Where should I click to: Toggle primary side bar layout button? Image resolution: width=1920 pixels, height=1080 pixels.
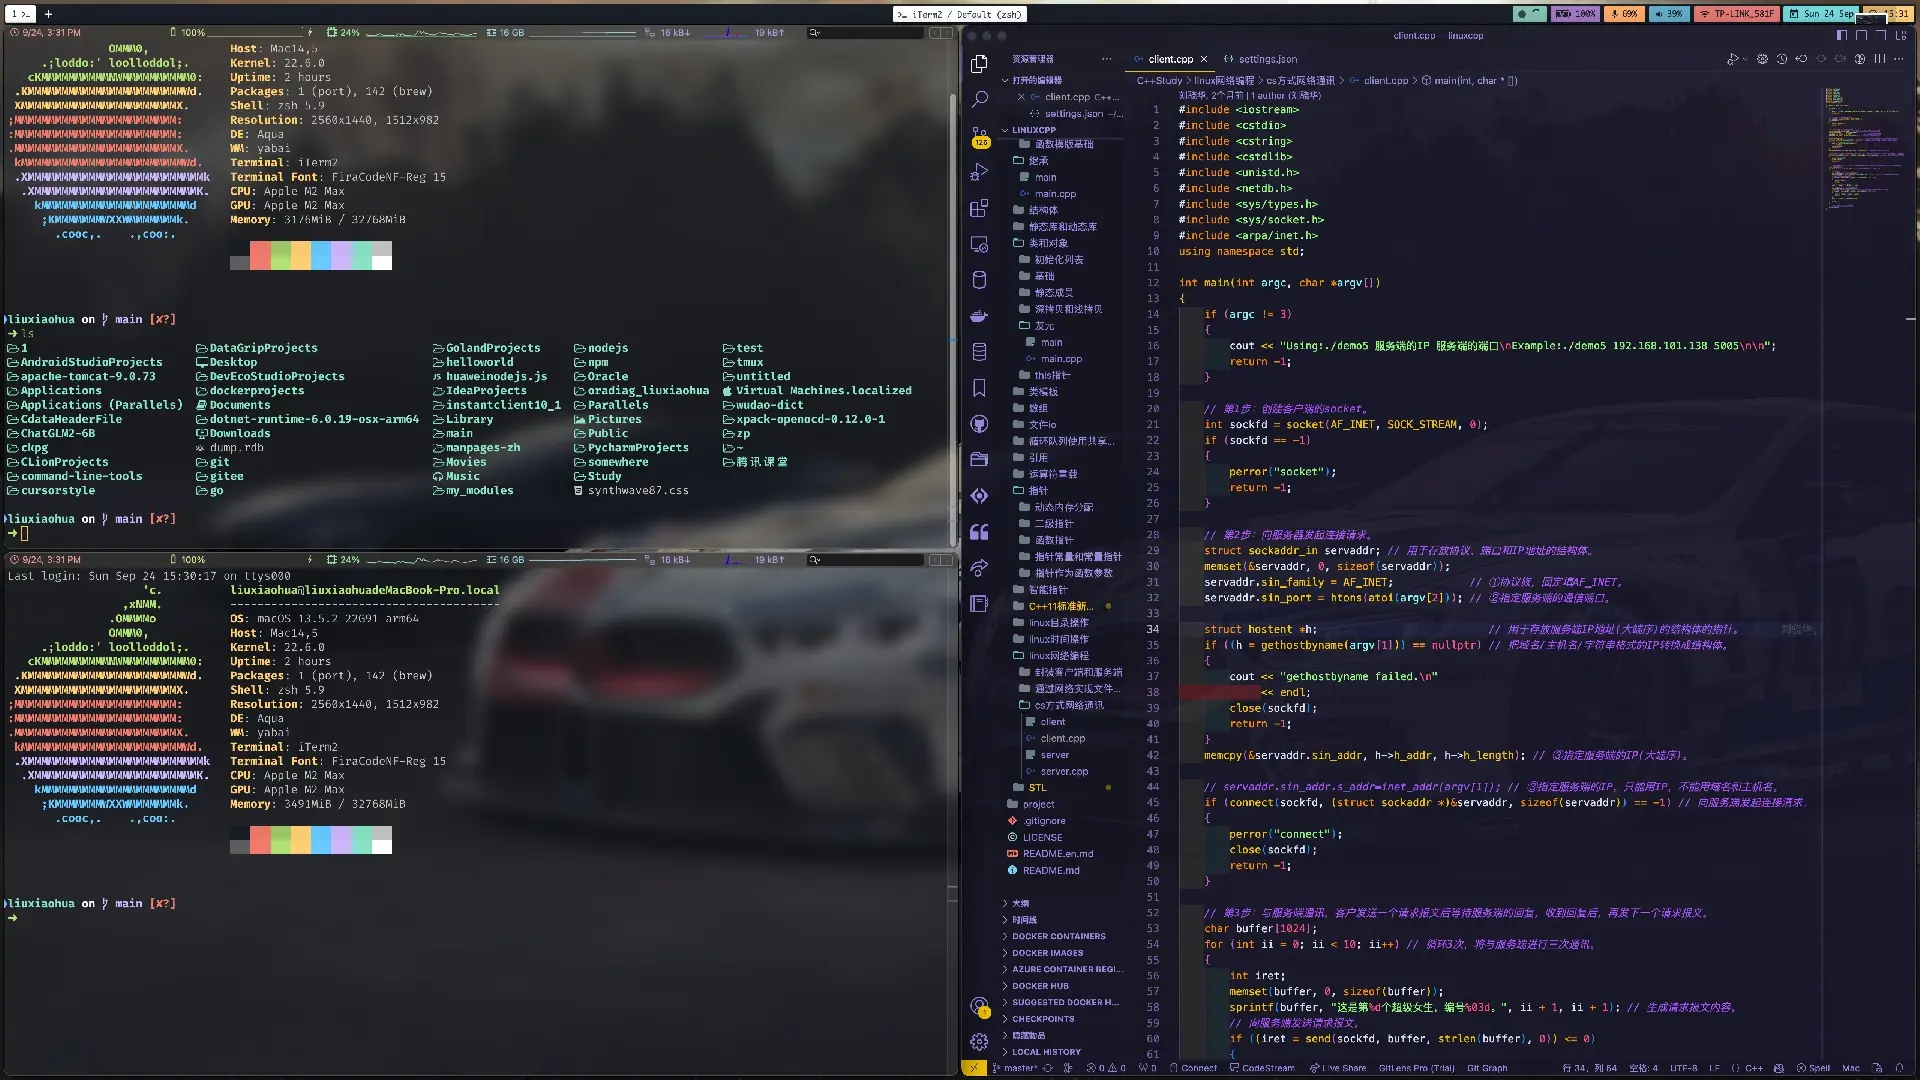[x=1842, y=35]
